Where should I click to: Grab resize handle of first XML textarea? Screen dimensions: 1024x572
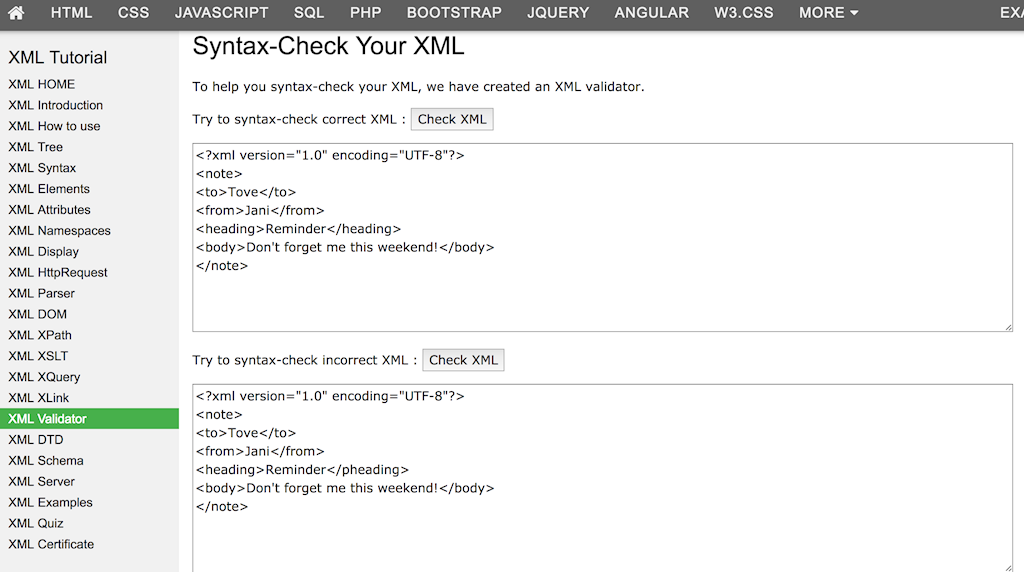tap(1007, 326)
